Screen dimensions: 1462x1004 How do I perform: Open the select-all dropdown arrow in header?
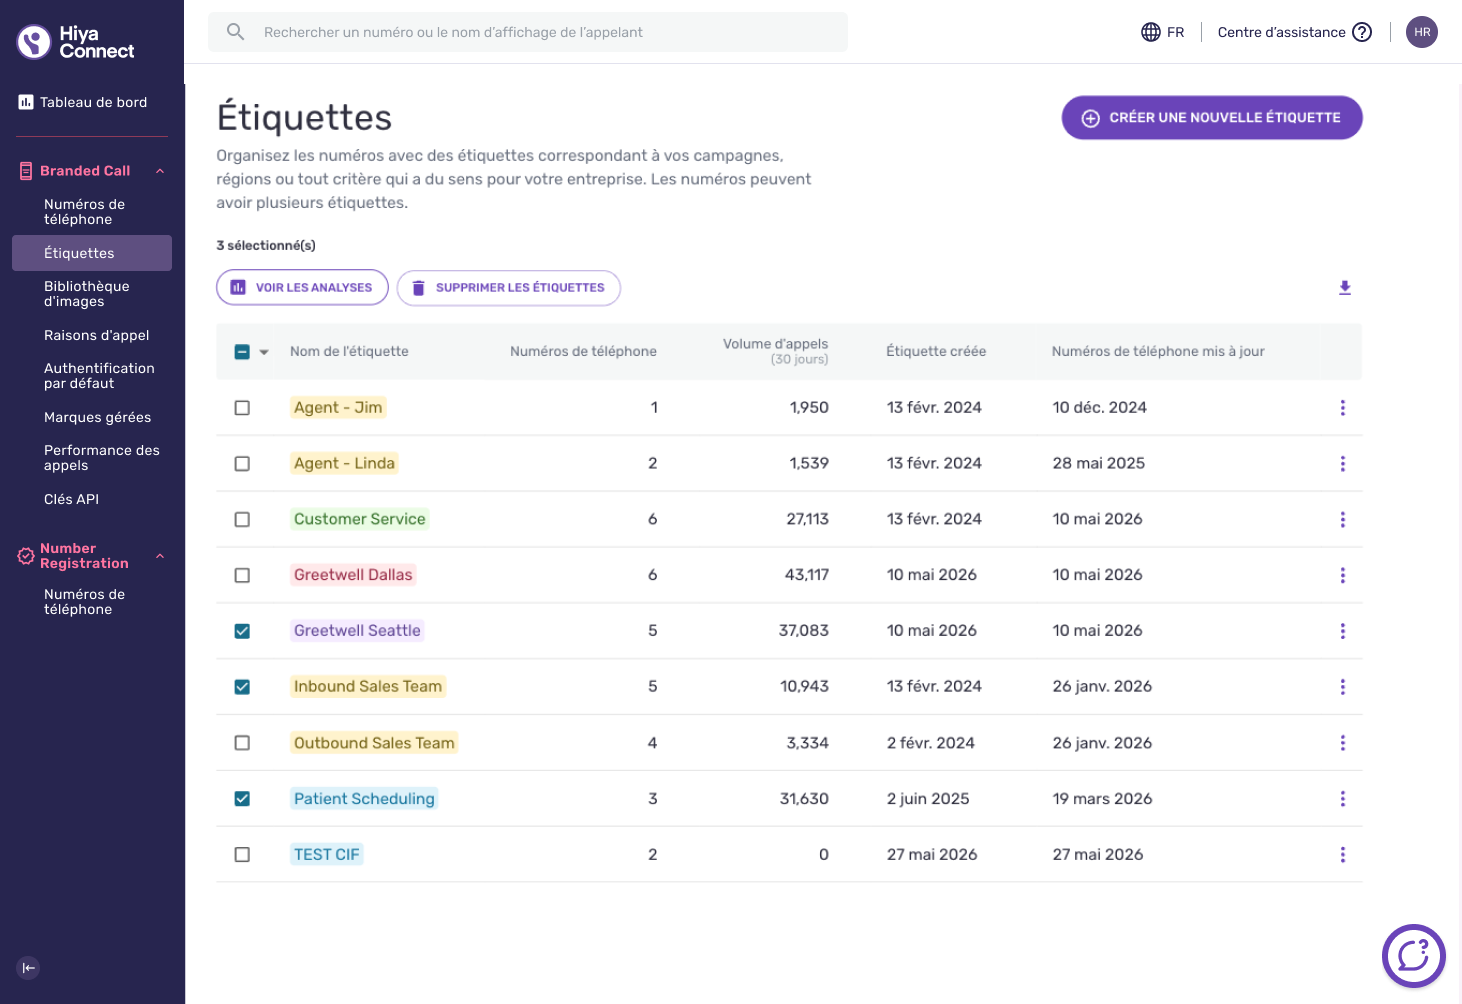[264, 352]
